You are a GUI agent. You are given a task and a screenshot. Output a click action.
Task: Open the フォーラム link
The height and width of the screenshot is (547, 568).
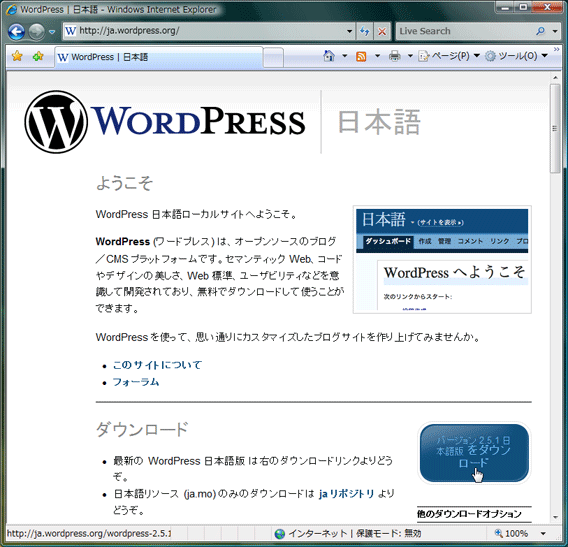pos(136,382)
